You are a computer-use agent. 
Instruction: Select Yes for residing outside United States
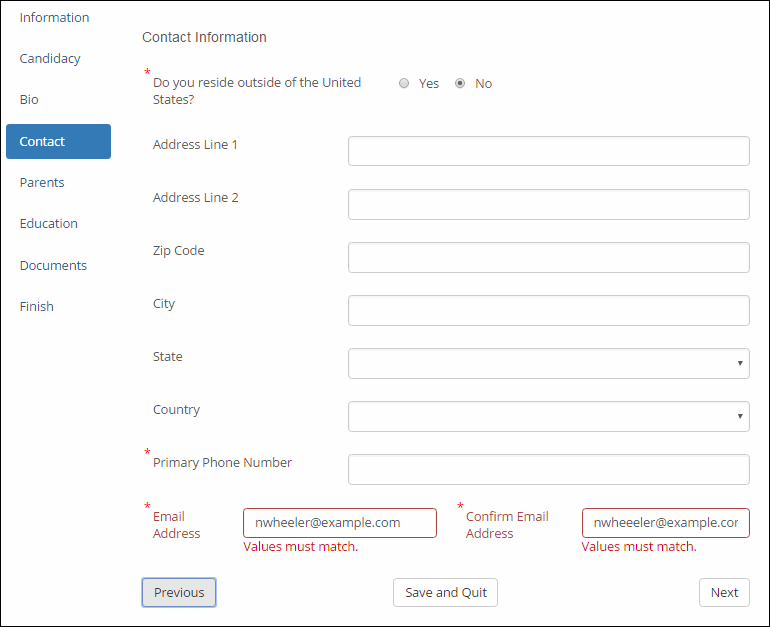[x=404, y=84]
